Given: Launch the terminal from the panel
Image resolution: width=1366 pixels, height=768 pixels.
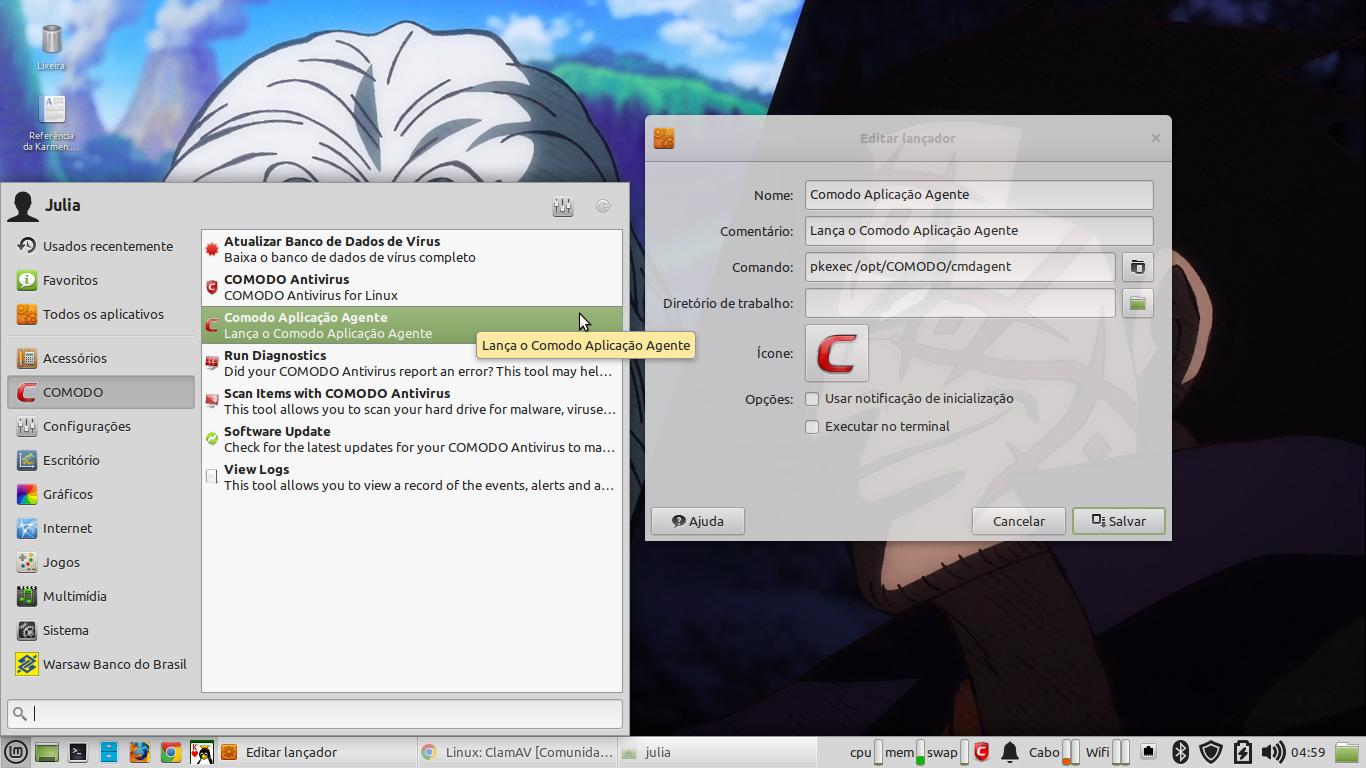Looking at the screenshot, I should pos(77,752).
